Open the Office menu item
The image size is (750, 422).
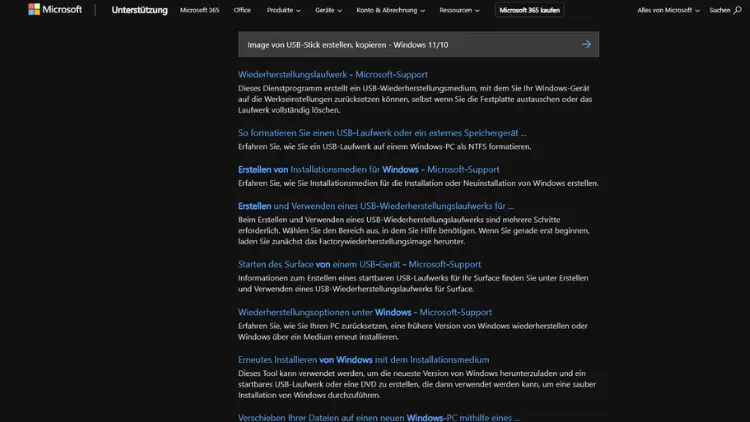(x=242, y=10)
